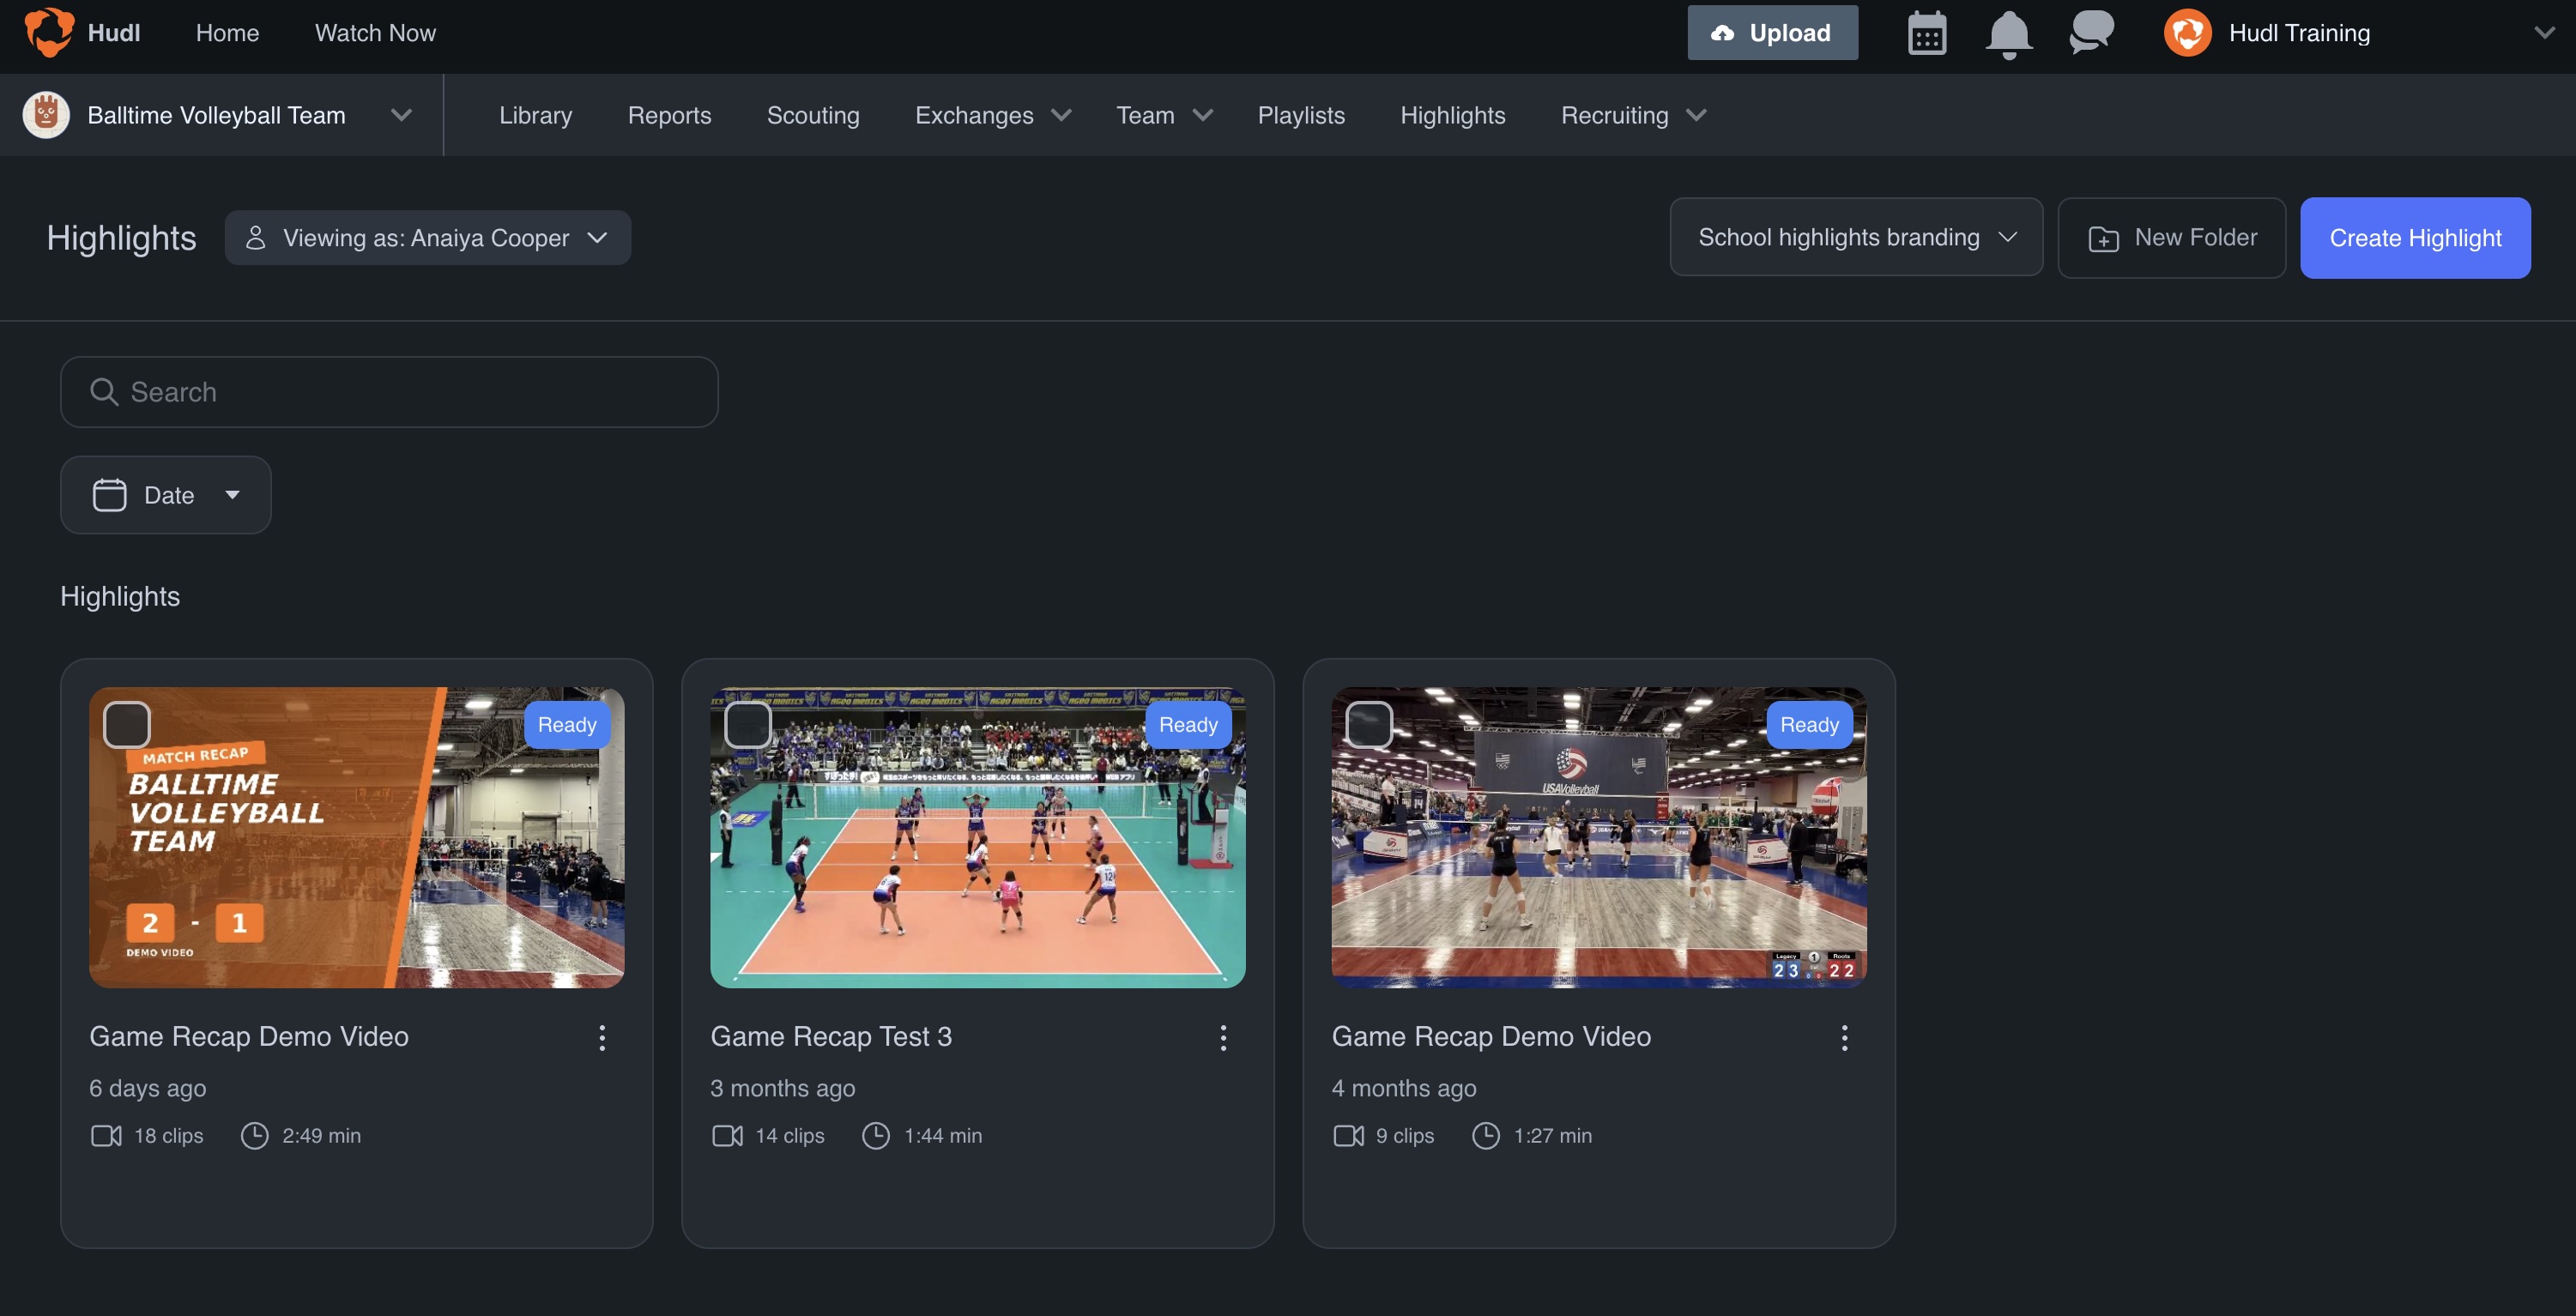Click the Hudl Training profile avatar
This screenshot has height=1316, width=2576.
pyautogui.click(x=2187, y=33)
